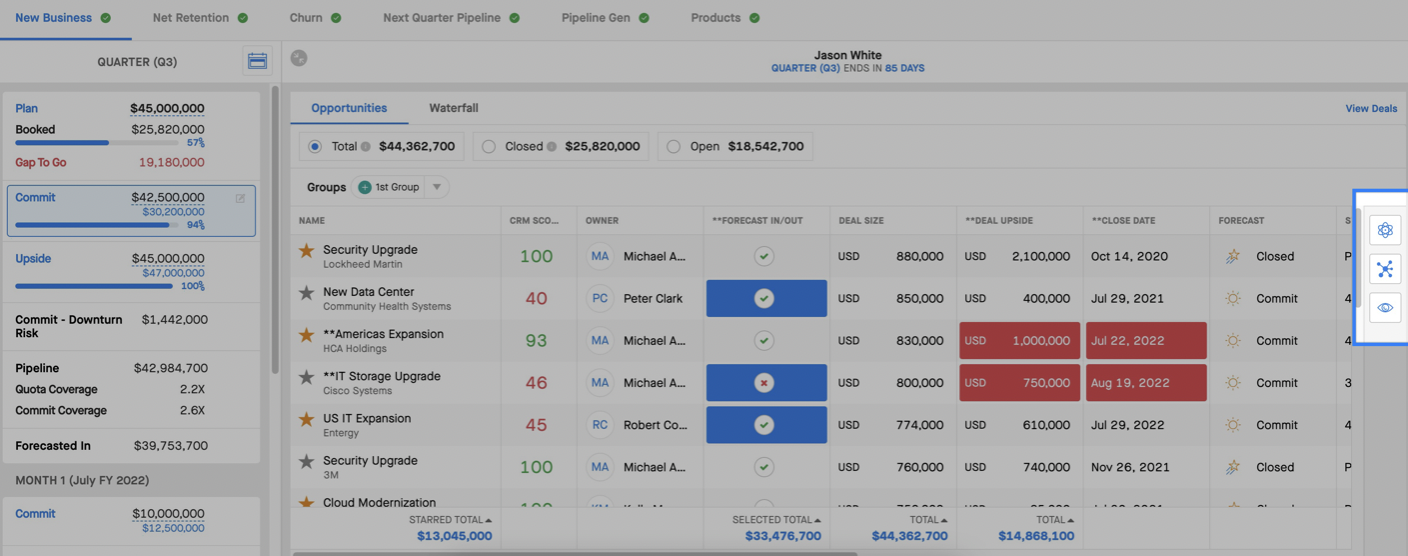Click the View Deals link

coord(1371,109)
